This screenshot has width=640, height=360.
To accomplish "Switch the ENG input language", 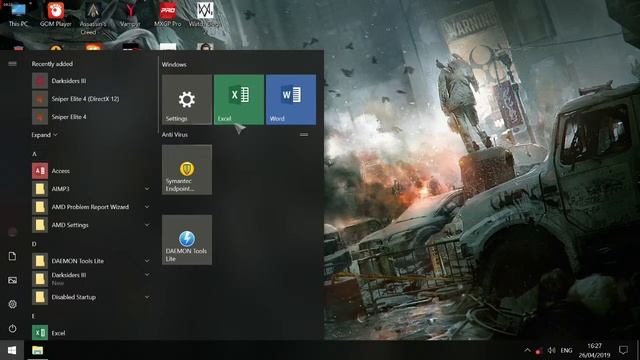I will click(x=567, y=350).
